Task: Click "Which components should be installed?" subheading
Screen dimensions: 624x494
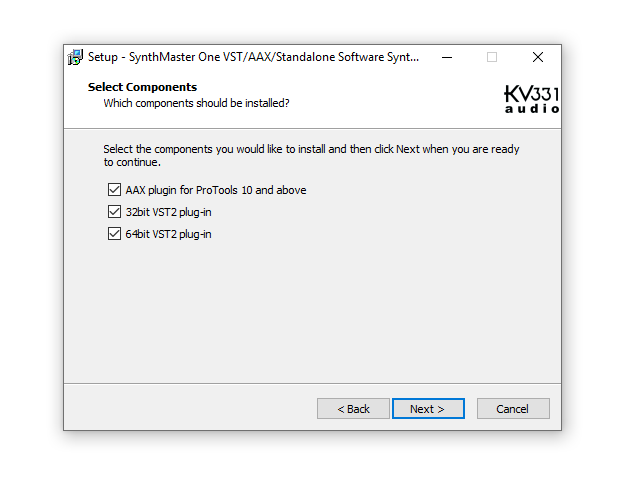Action: click(196, 103)
